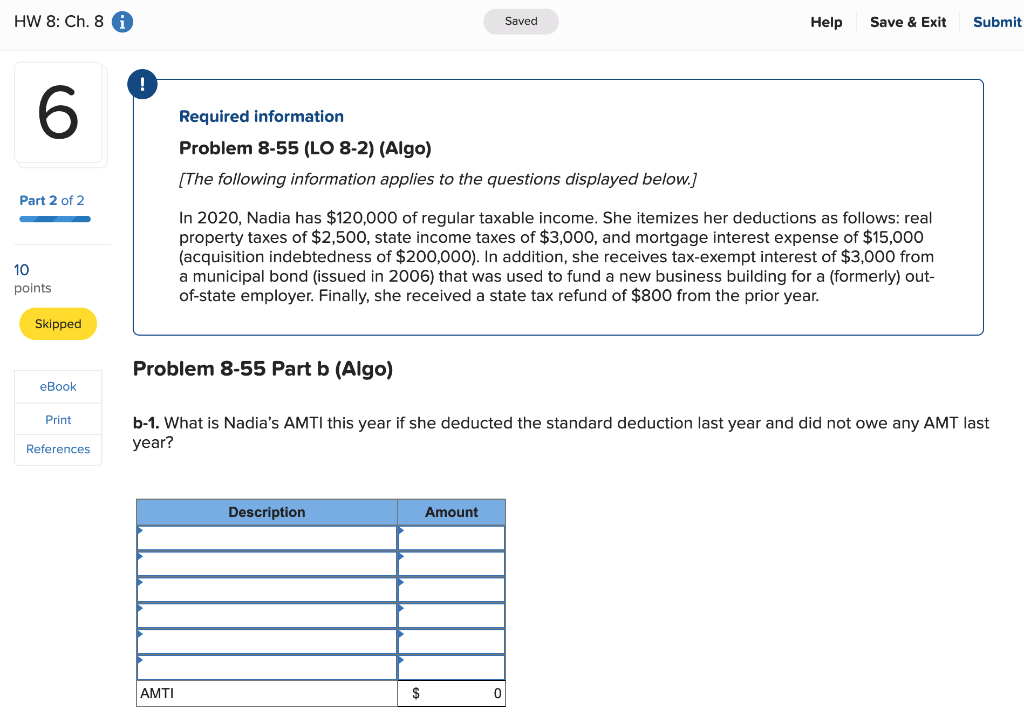Viewport: 1024px width, 722px height.
Task: Click the Part 2 of 2 label
Action: pyautogui.click(x=52, y=200)
